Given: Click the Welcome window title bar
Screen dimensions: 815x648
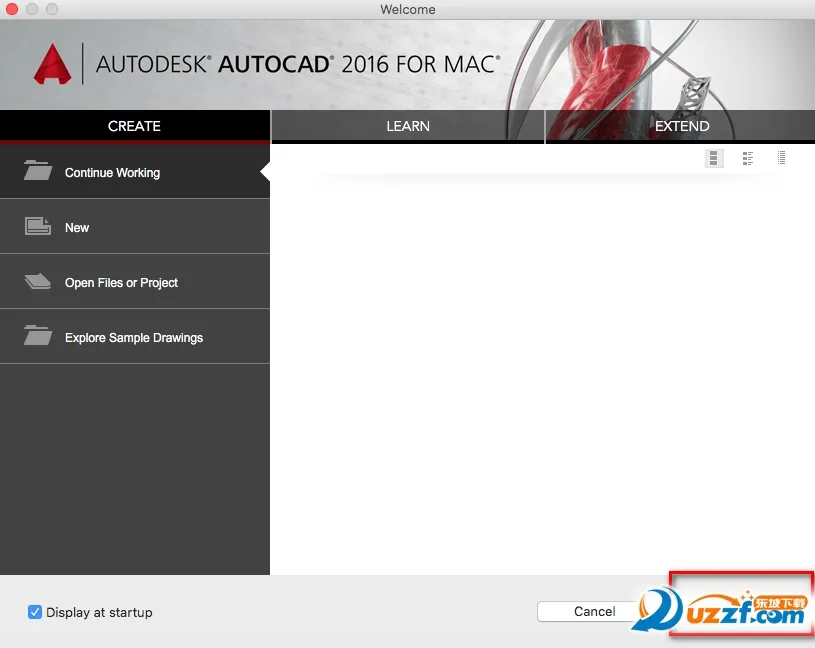Looking at the screenshot, I should click(x=407, y=9).
